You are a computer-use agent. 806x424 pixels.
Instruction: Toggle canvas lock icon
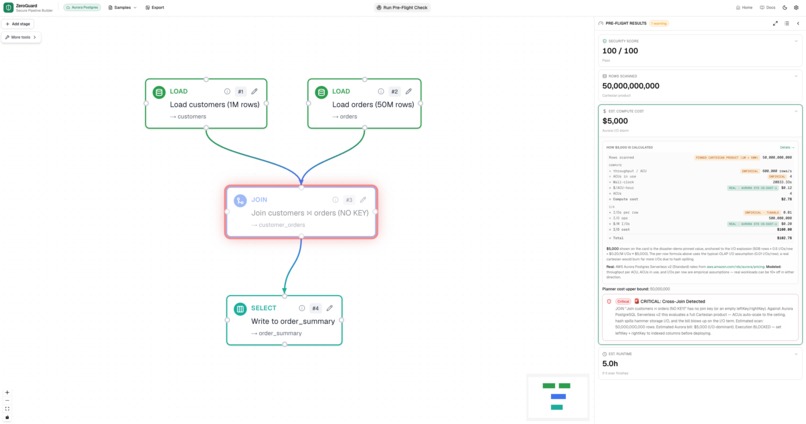[x=7, y=417]
